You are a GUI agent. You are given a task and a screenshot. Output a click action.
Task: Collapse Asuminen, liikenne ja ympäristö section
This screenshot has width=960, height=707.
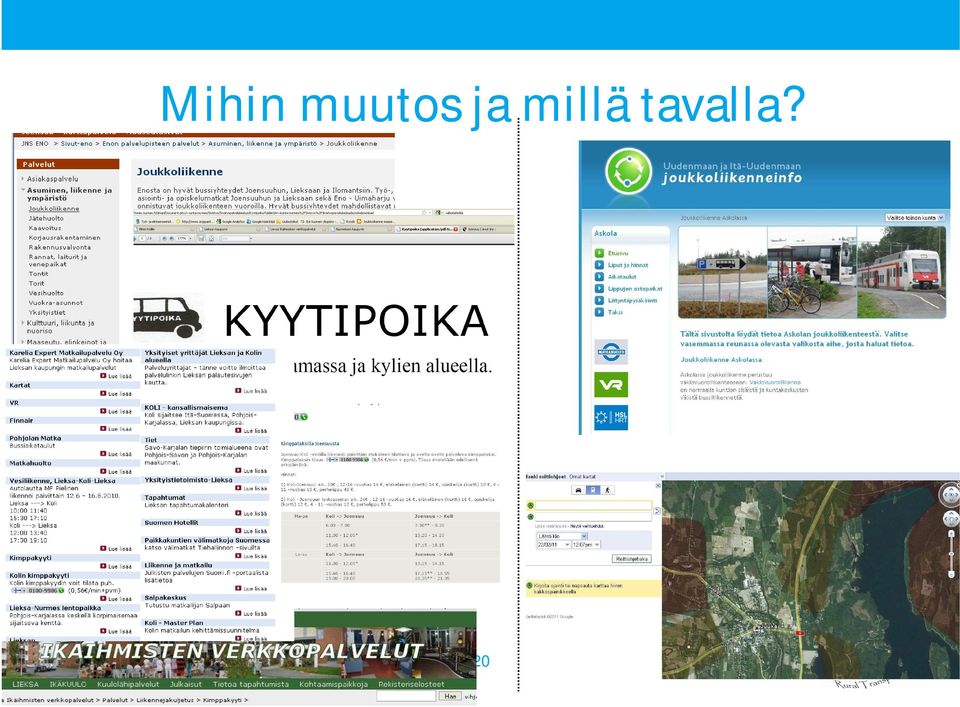(x=23, y=190)
